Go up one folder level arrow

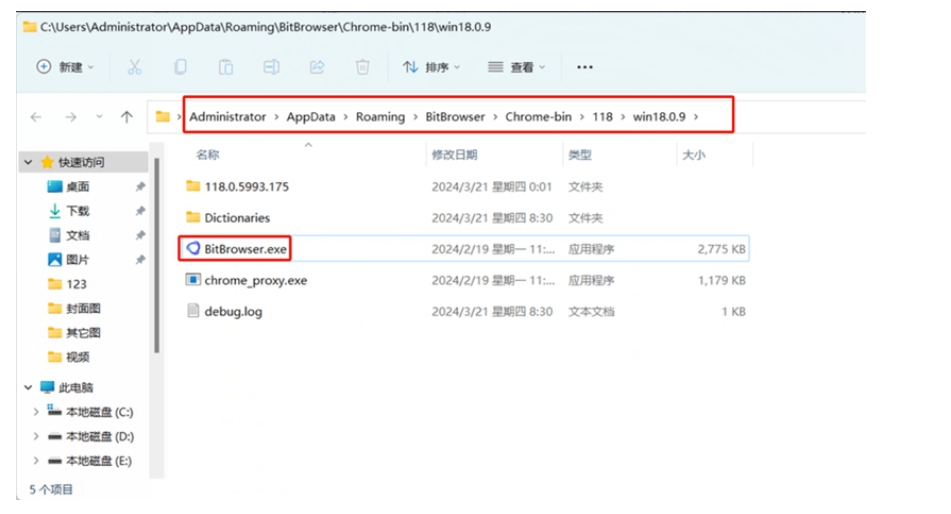pos(126,117)
